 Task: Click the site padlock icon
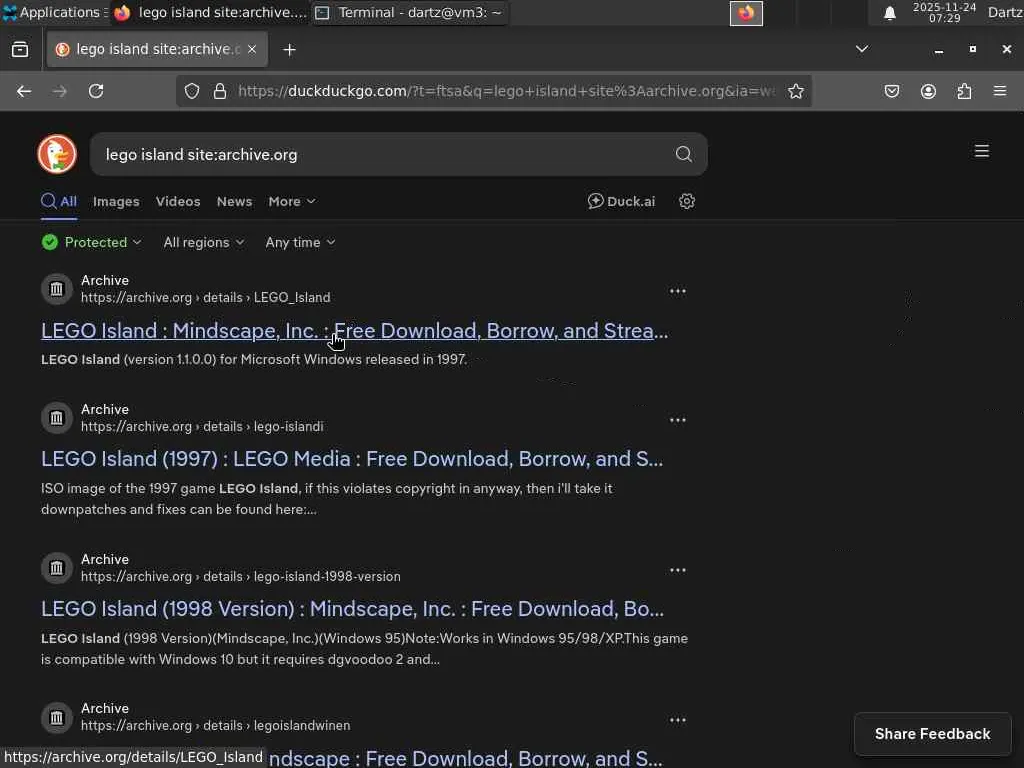[x=220, y=91]
